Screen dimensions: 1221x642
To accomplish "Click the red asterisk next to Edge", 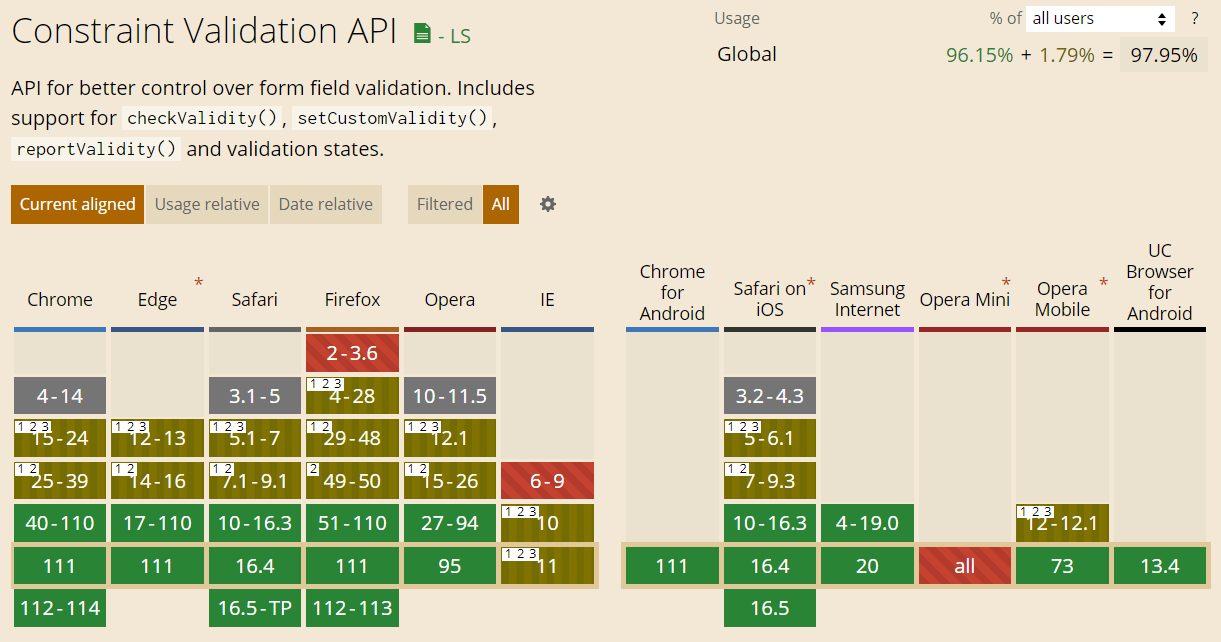I will pos(198,283).
